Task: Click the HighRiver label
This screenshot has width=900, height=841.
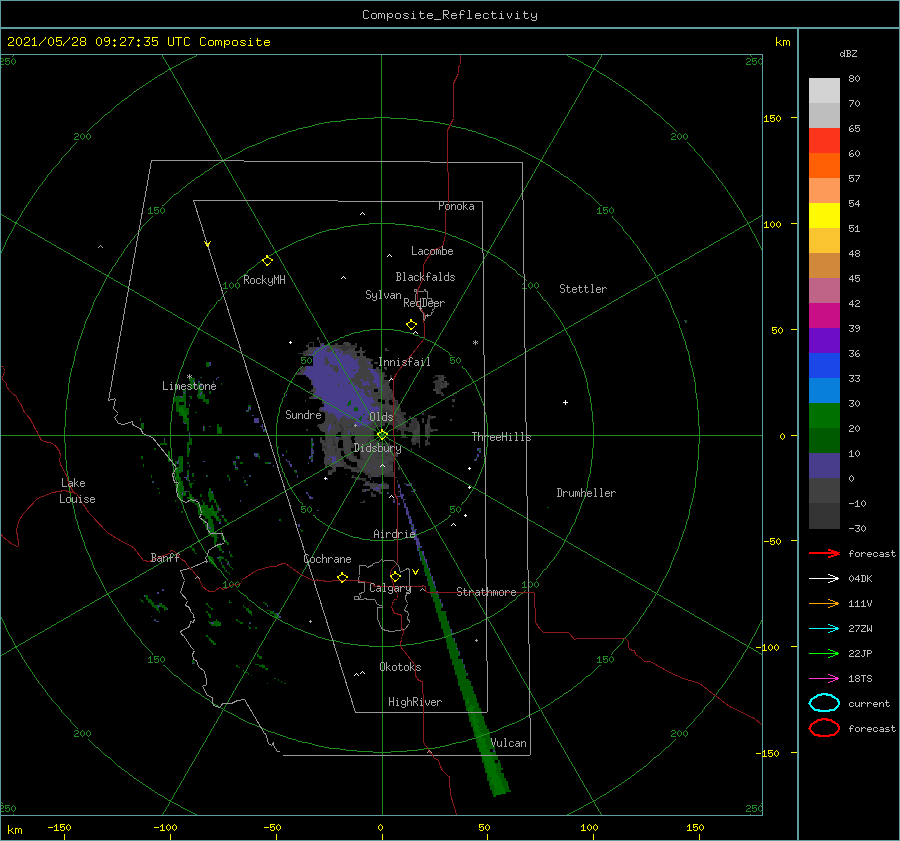Action: [415, 702]
